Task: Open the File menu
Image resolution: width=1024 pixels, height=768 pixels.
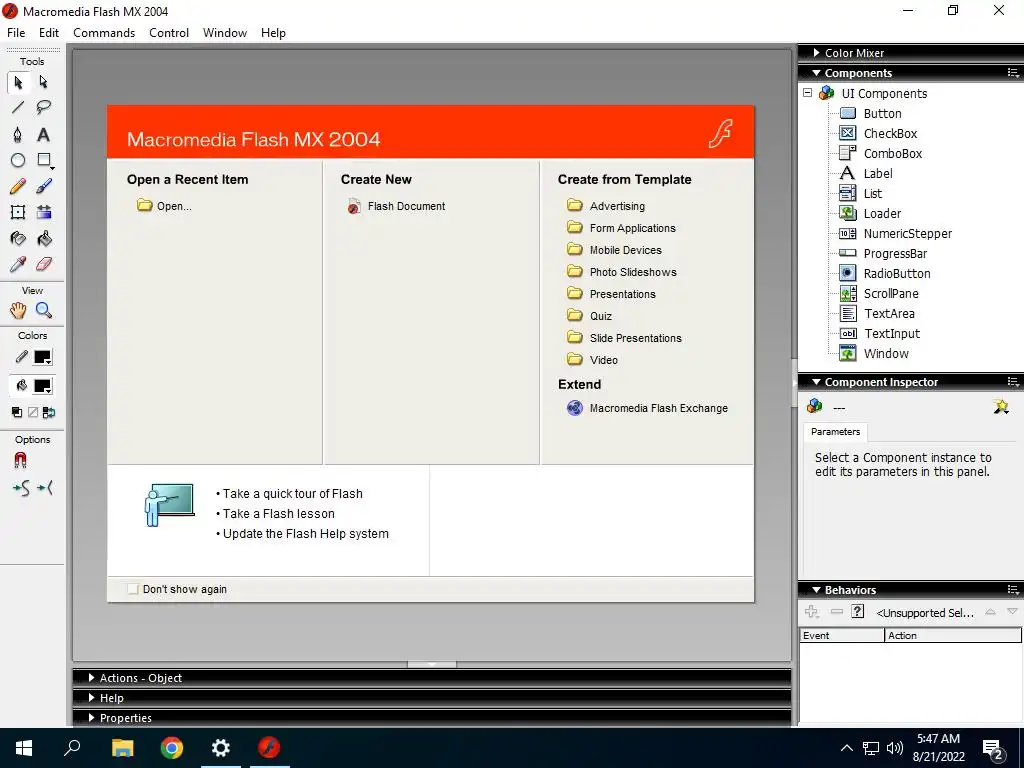Action: pos(16,33)
